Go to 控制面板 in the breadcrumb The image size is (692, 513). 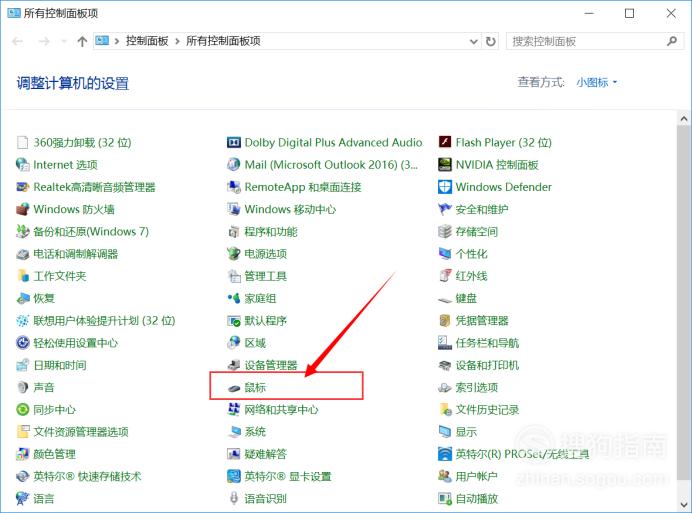click(147, 41)
